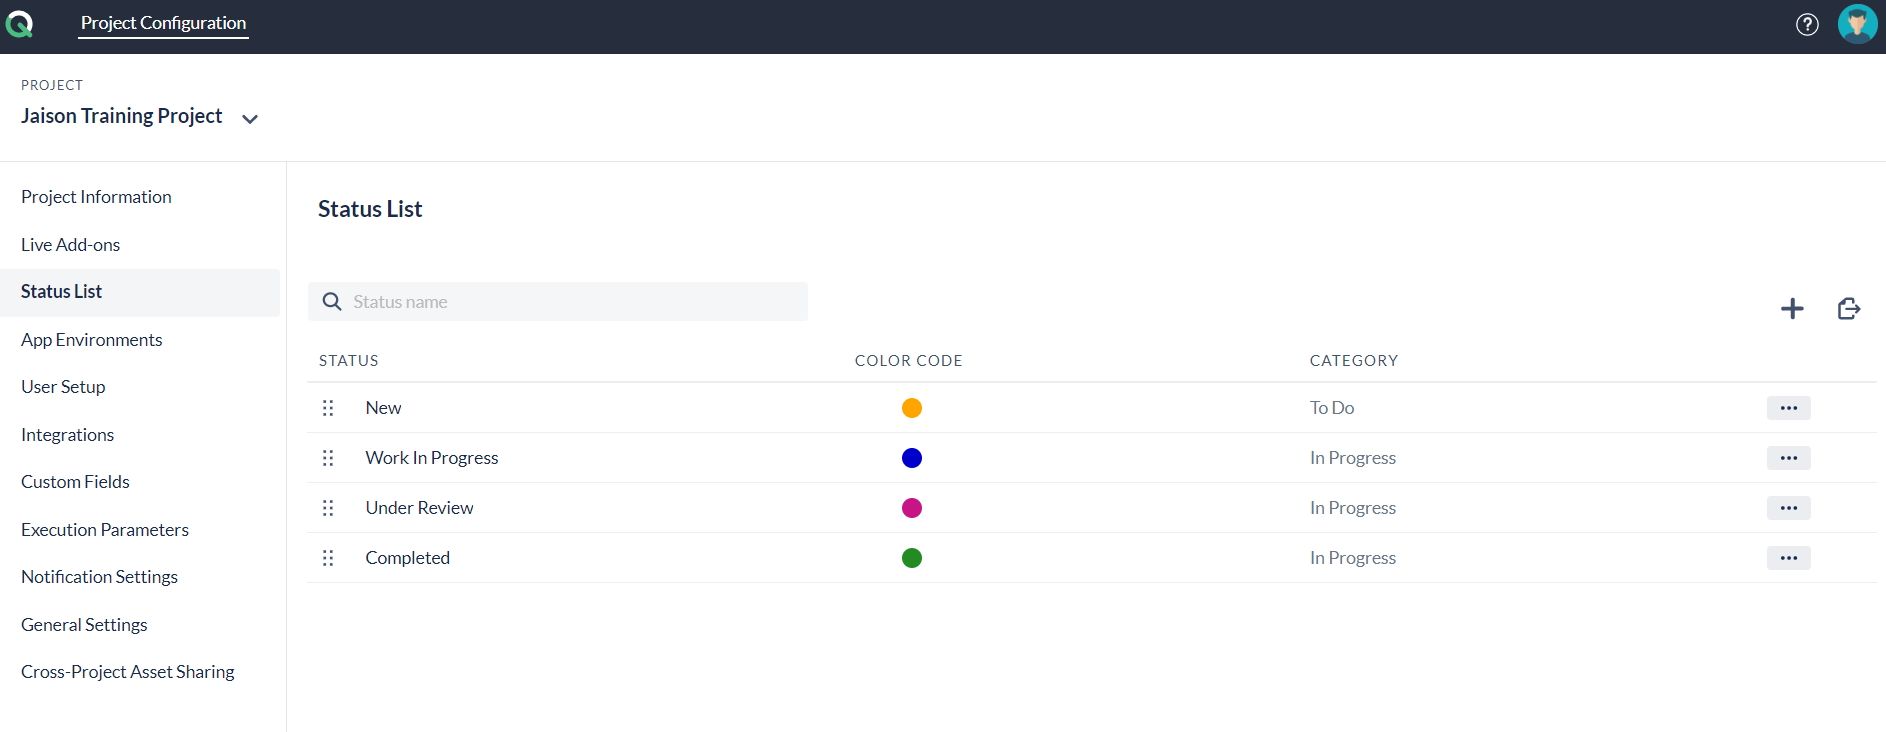Open Integrations page
Image resolution: width=1886 pixels, height=732 pixels.
[x=67, y=435]
